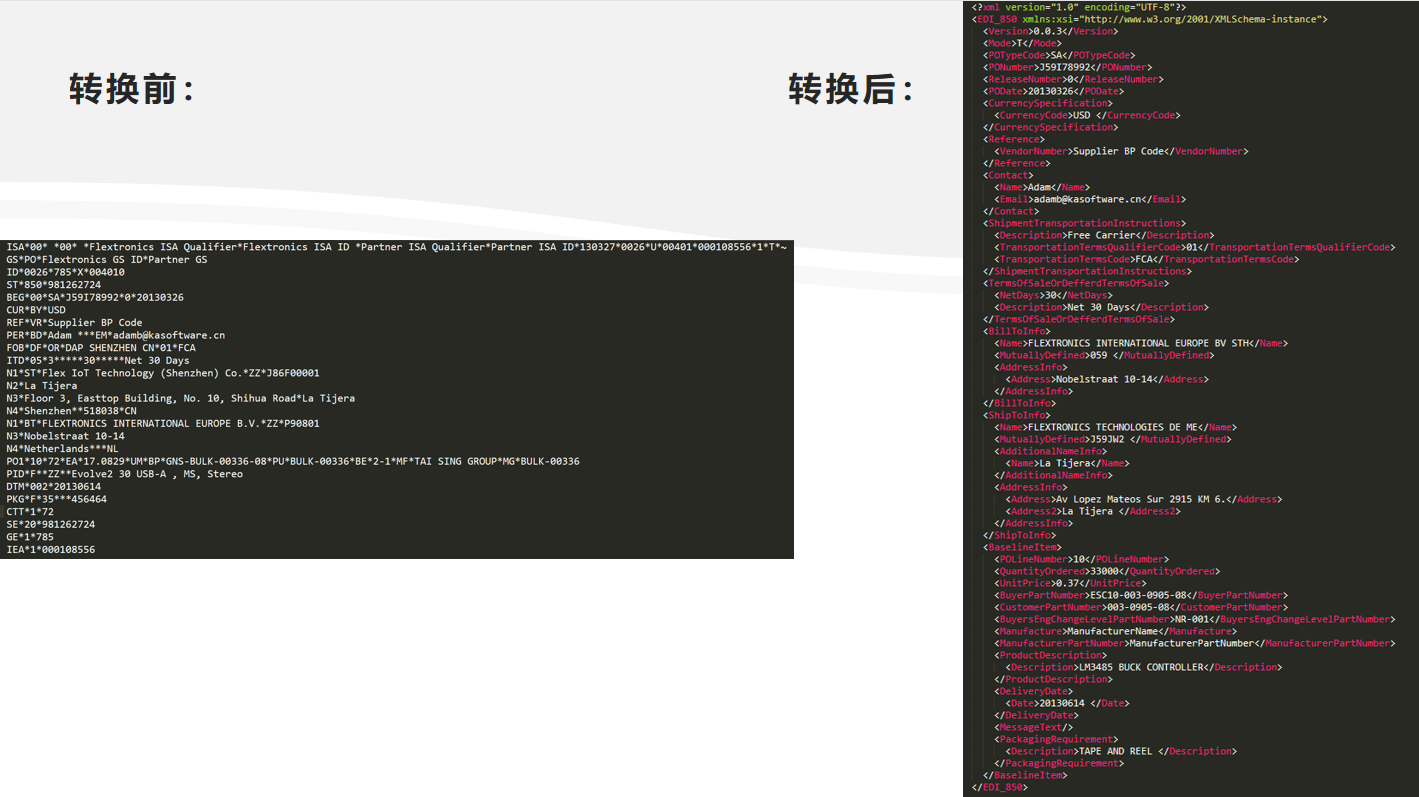Viewport: 1419px width, 797px height.
Task: Click the 'PKG*F*35***456464' segment
Action: (56, 499)
